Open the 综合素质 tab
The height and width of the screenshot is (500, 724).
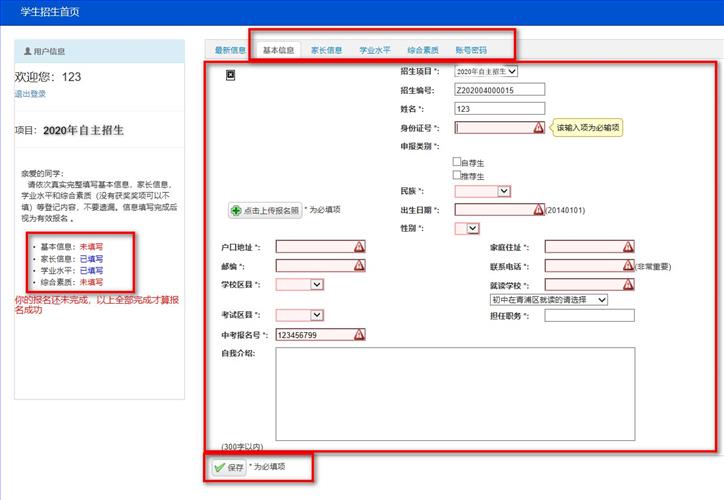tap(422, 49)
